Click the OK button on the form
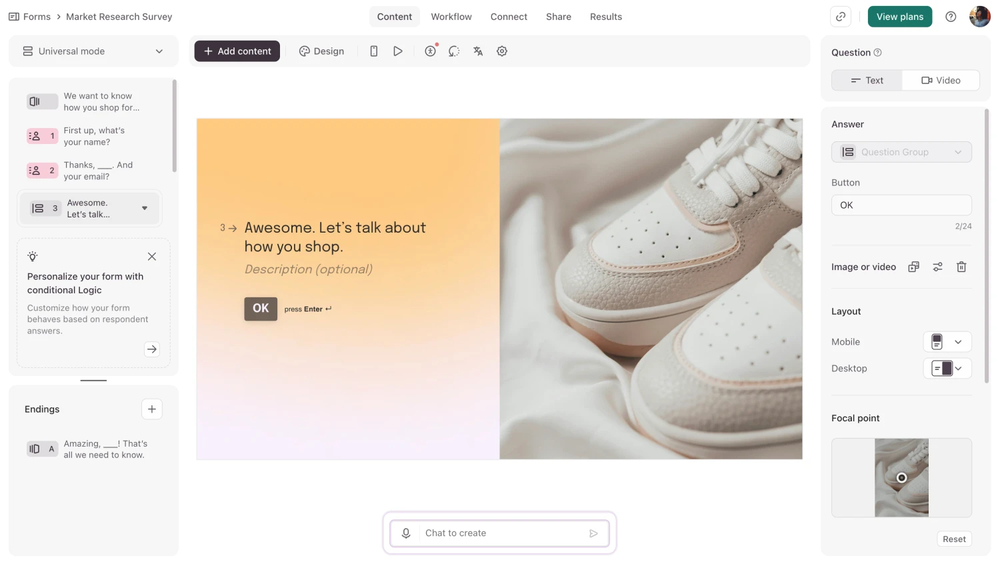This screenshot has height=564, width=1000. coord(260,308)
